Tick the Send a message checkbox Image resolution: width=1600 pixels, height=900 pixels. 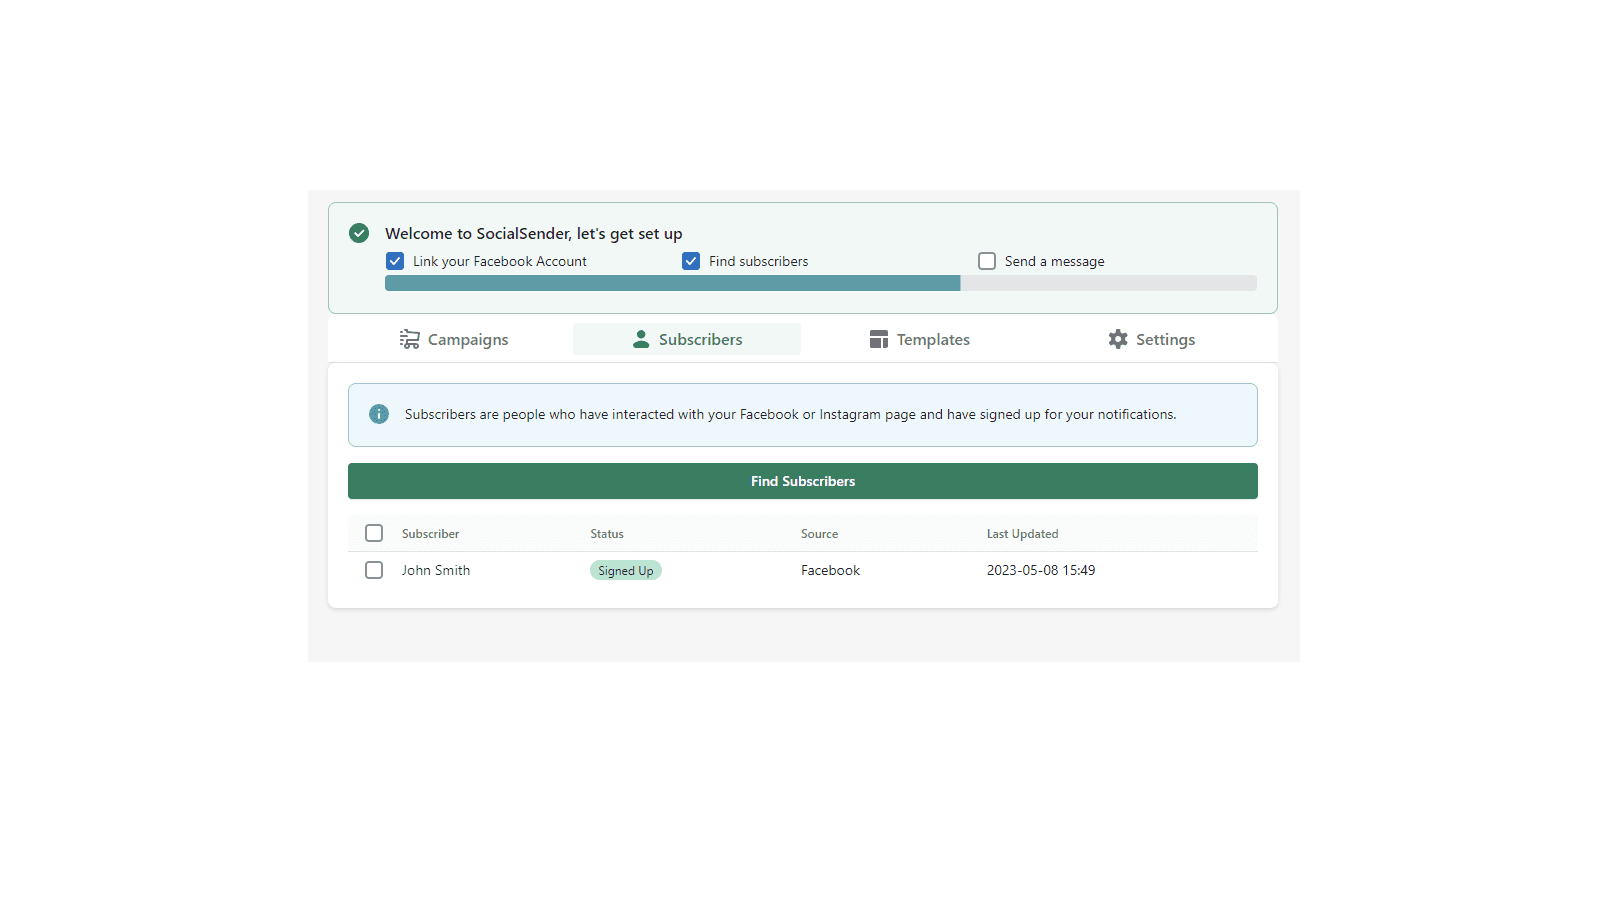tap(987, 261)
